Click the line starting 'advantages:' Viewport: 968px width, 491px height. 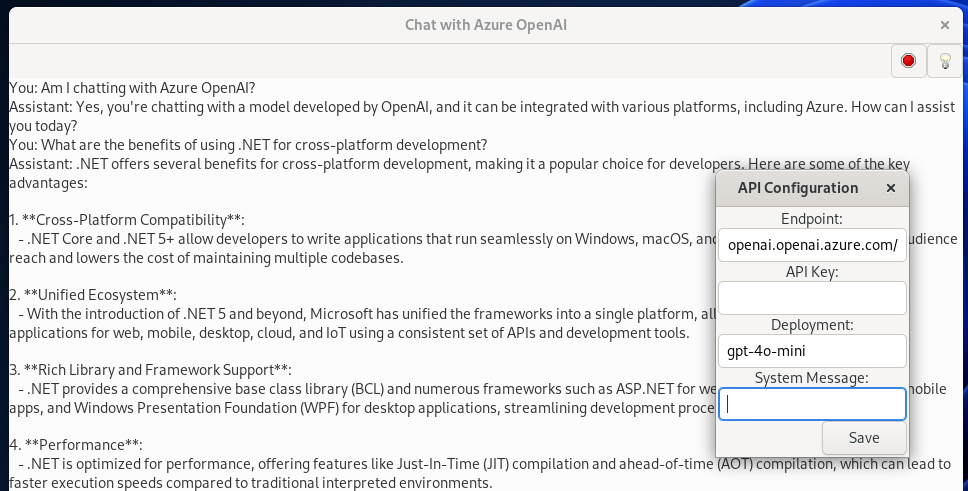(48, 183)
